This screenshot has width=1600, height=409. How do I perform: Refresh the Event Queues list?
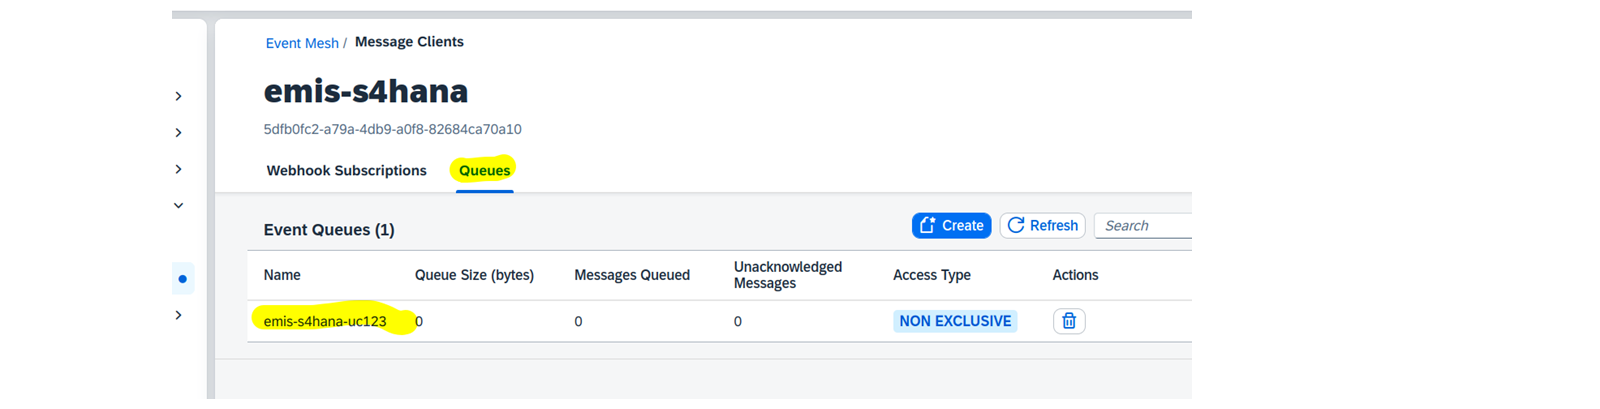[1043, 225]
